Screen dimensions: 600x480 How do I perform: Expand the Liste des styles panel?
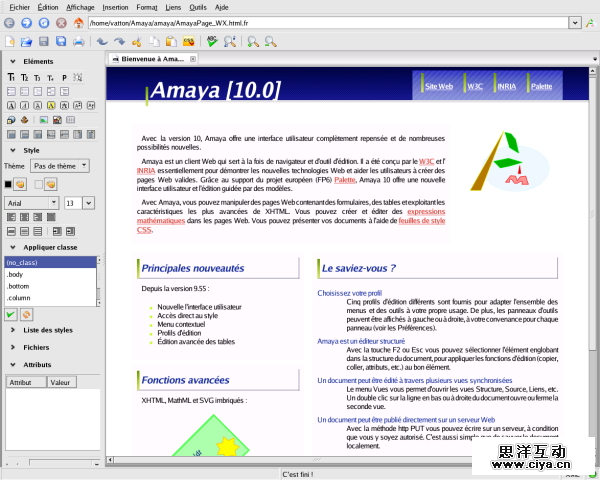13,330
